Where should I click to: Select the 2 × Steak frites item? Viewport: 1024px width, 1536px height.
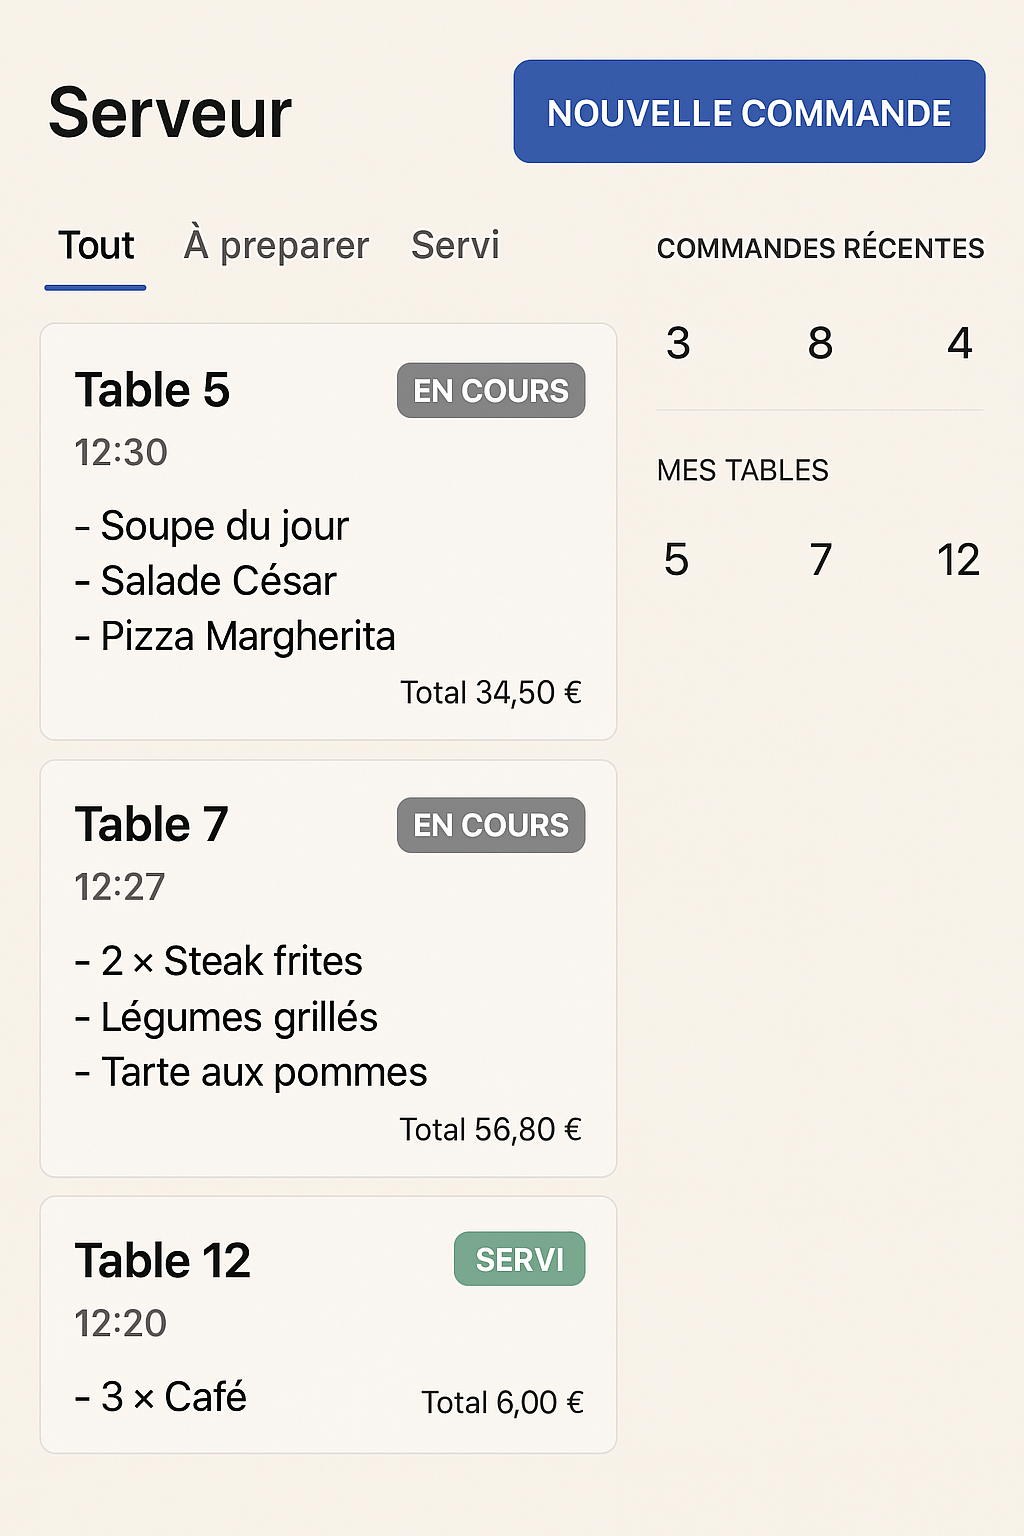(219, 962)
